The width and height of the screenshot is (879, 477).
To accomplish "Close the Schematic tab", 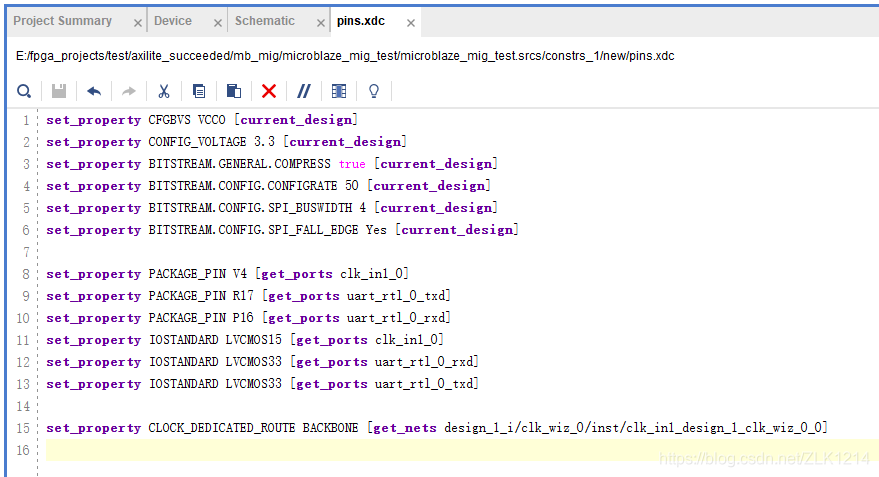I will tap(321, 23).
